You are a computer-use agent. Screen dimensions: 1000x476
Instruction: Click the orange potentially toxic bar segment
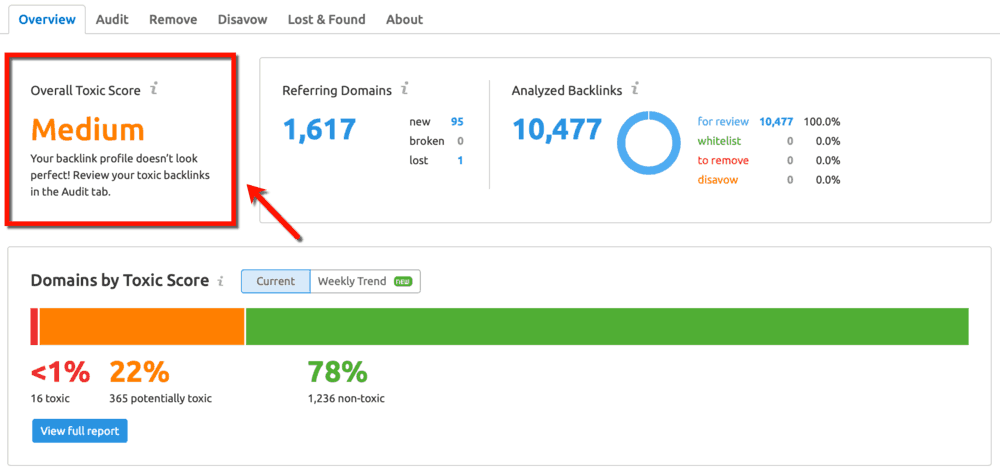click(x=142, y=326)
